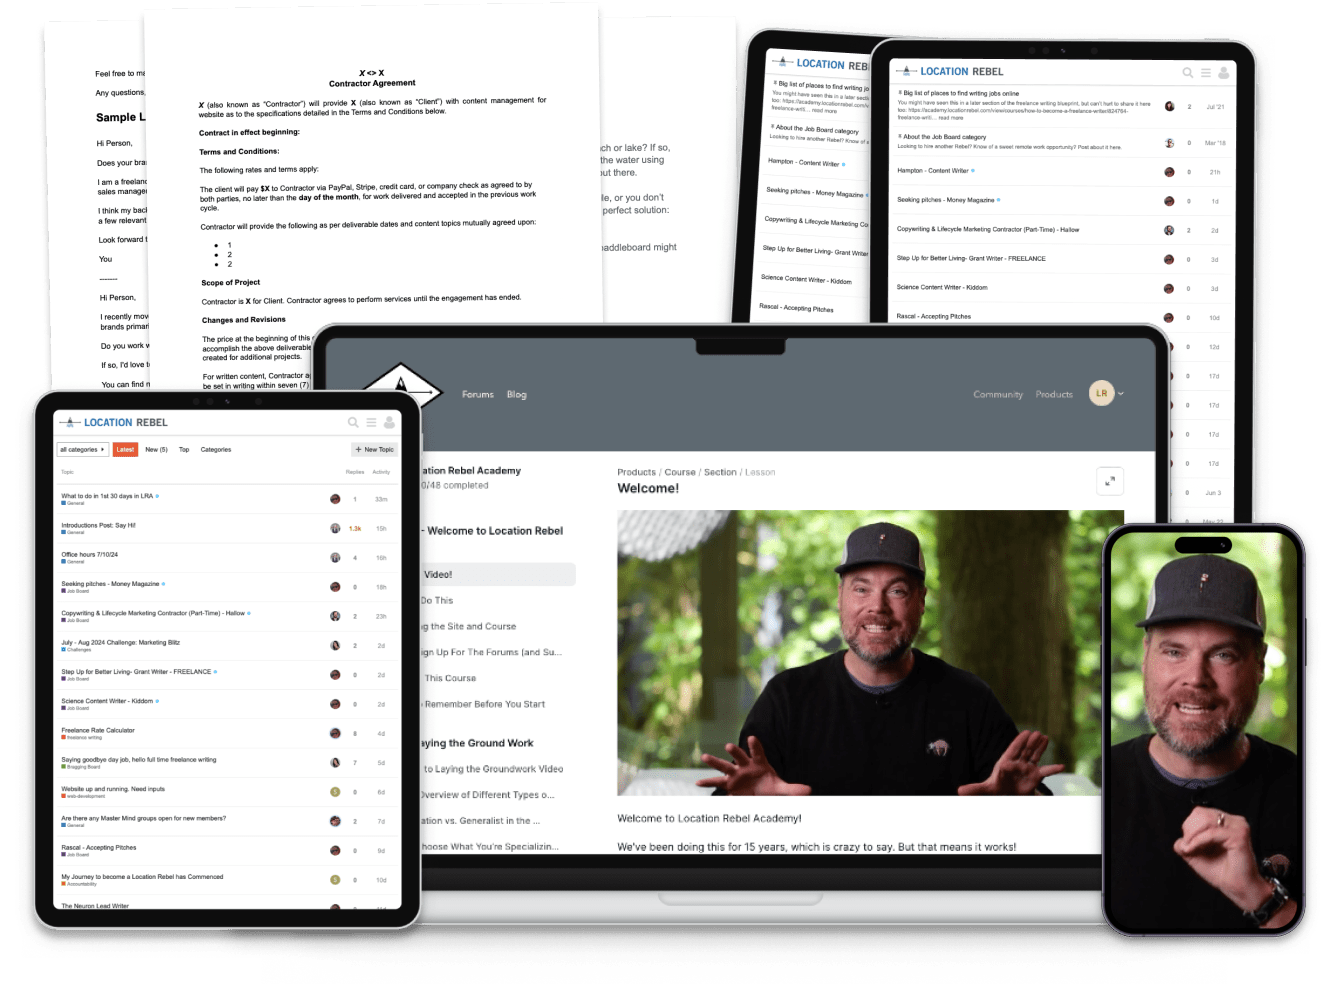Open poster avatar on Master Mind groups row
The height and width of the screenshot is (984, 1325).
(x=335, y=821)
